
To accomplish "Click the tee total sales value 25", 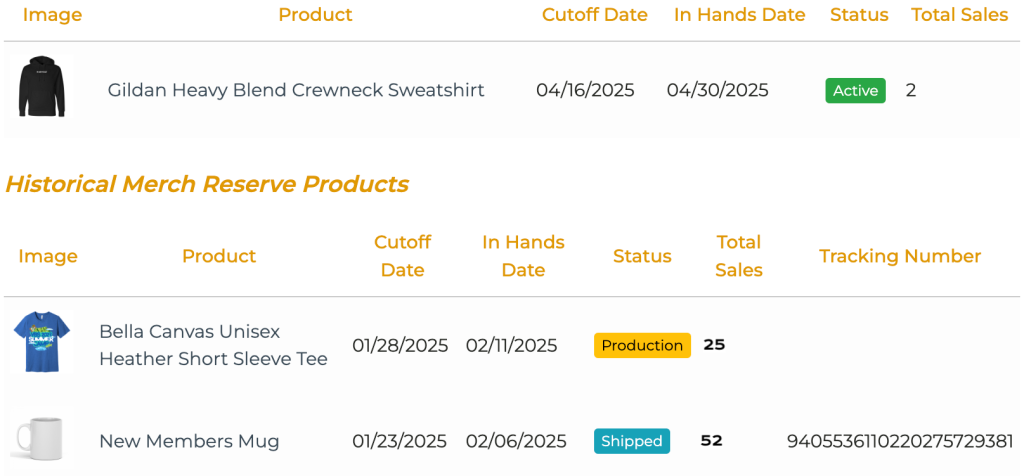I will click(714, 345).
